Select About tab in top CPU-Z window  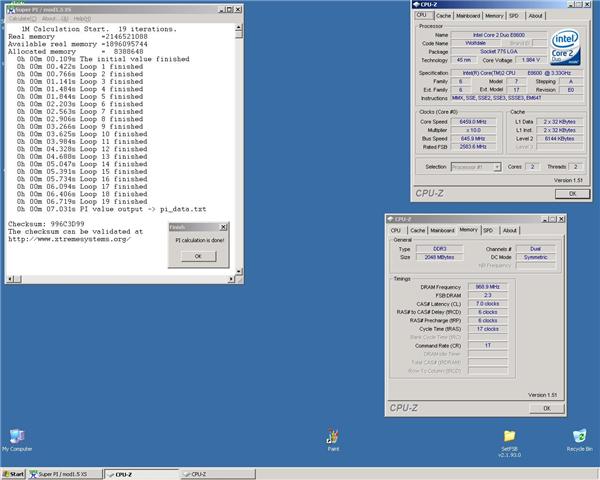click(x=535, y=16)
